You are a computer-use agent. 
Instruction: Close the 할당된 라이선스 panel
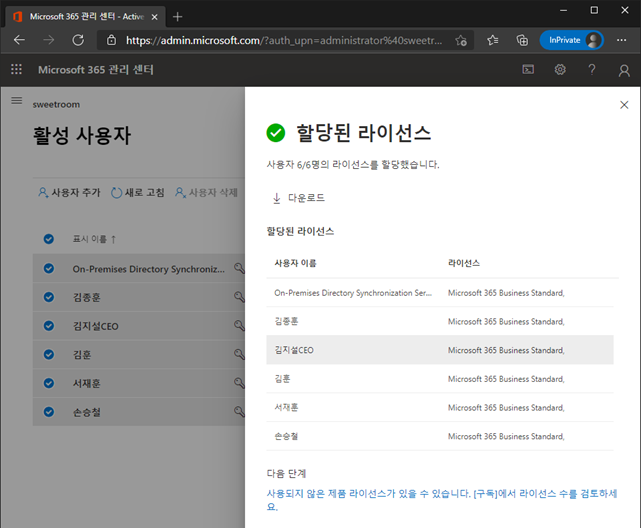point(624,105)
